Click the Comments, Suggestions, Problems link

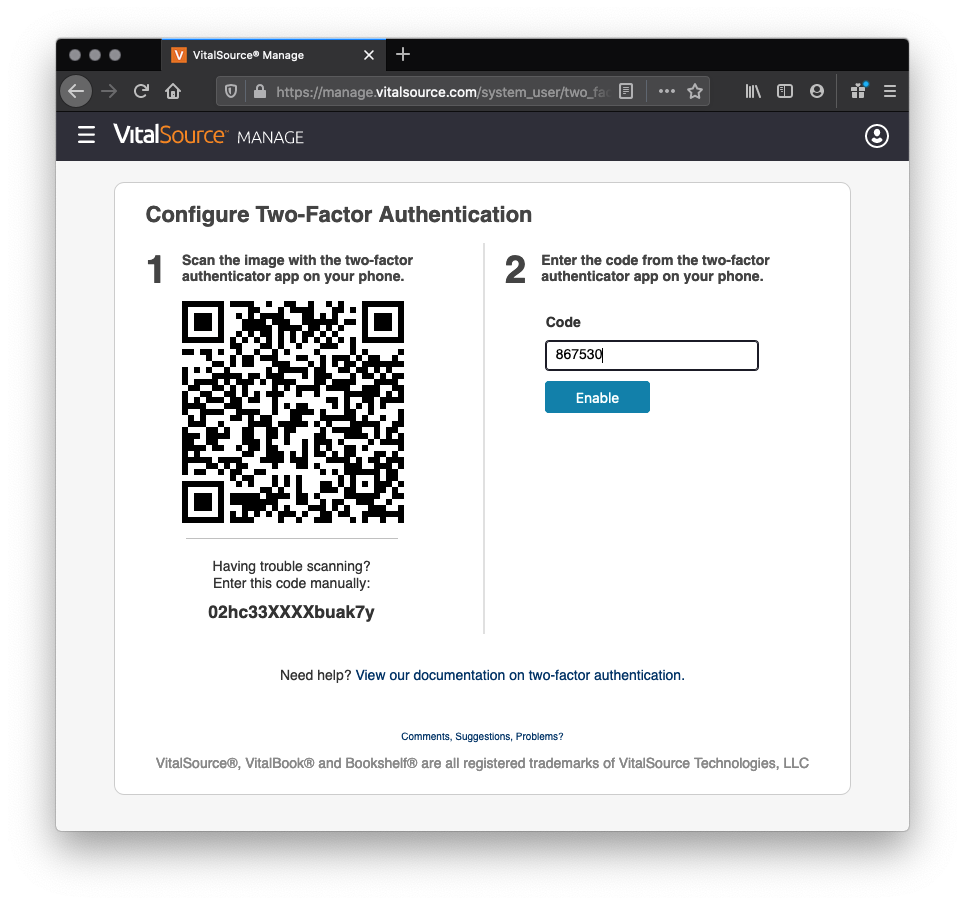tap(482, 736)
